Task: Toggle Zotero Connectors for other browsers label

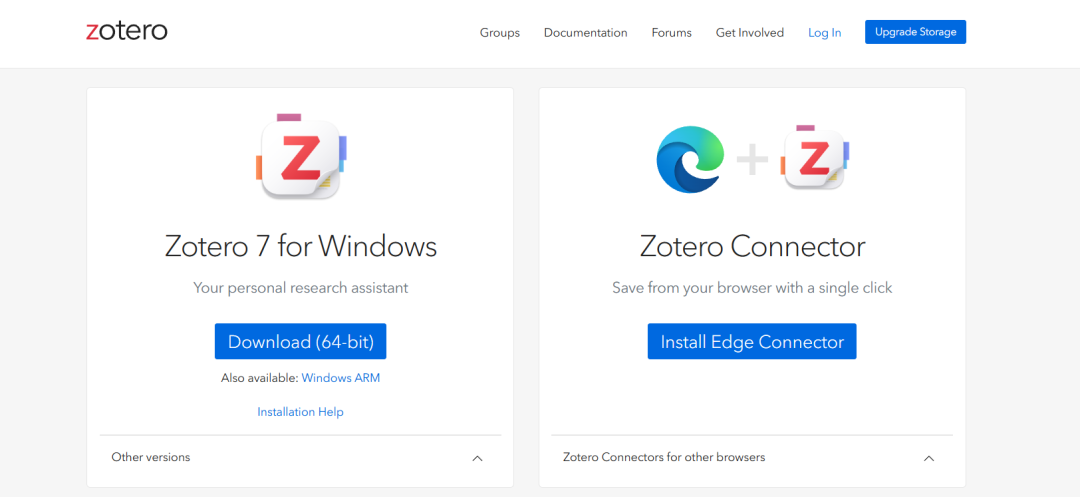Action: 664,457
